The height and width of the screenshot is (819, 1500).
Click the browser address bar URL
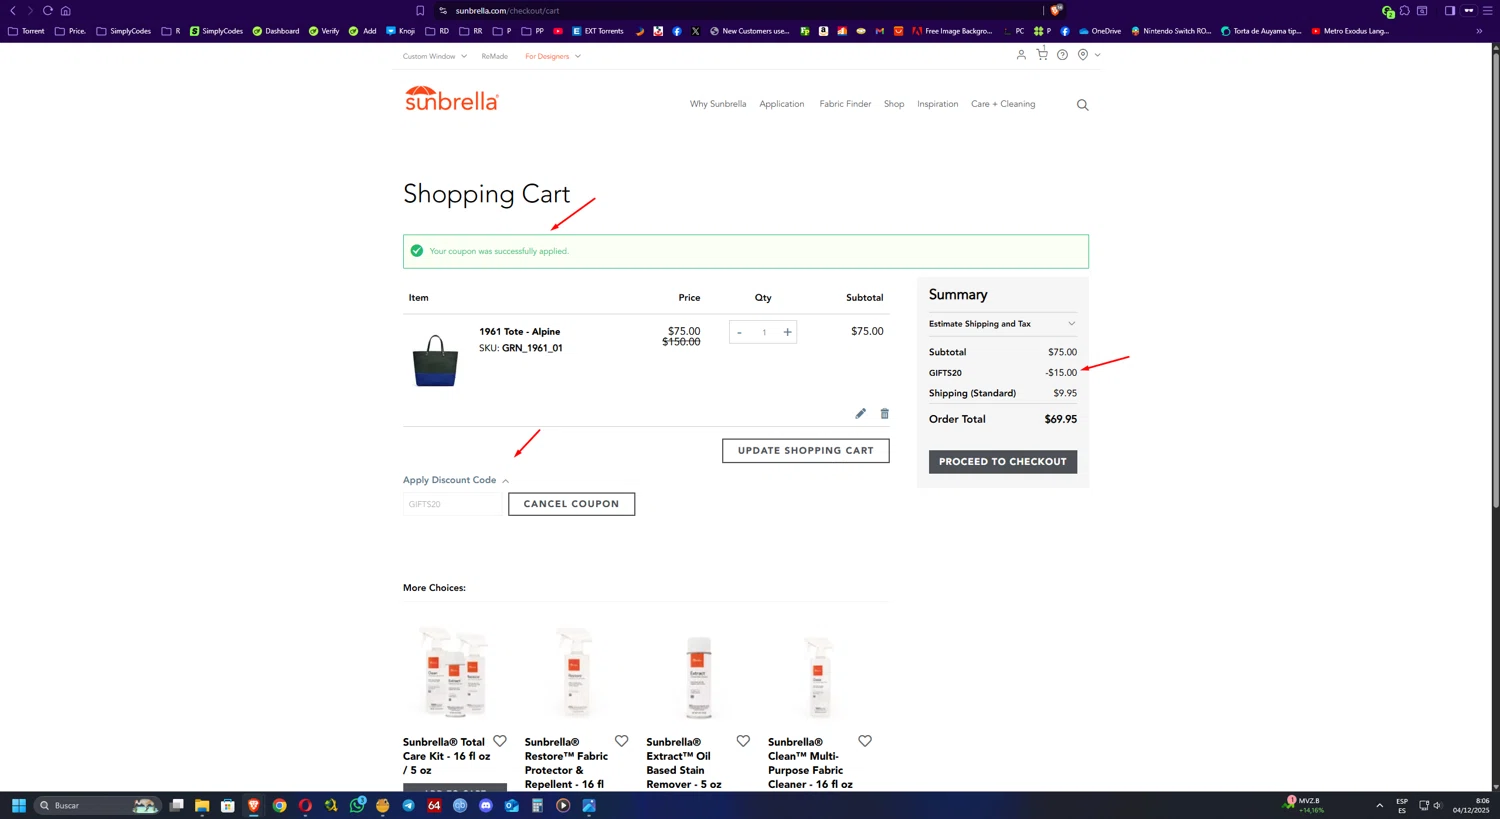507,10
